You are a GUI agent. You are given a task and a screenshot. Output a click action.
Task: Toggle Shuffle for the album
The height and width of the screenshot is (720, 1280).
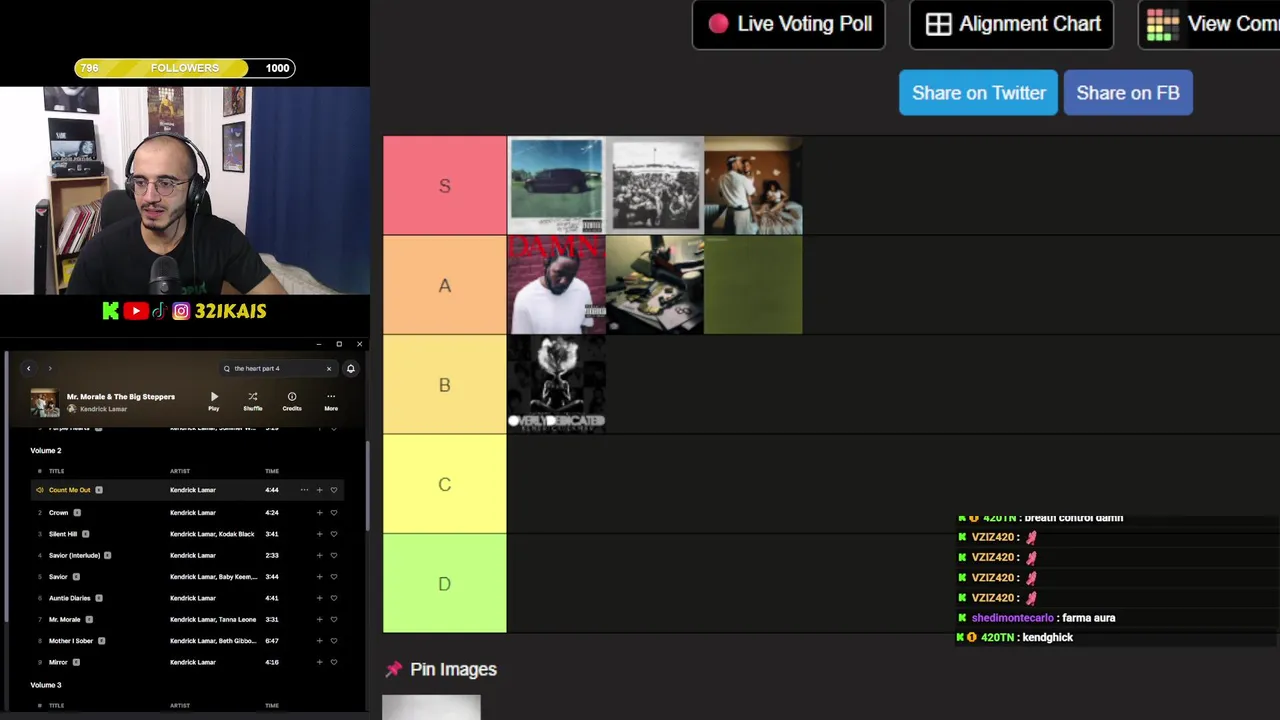(253, 401)
